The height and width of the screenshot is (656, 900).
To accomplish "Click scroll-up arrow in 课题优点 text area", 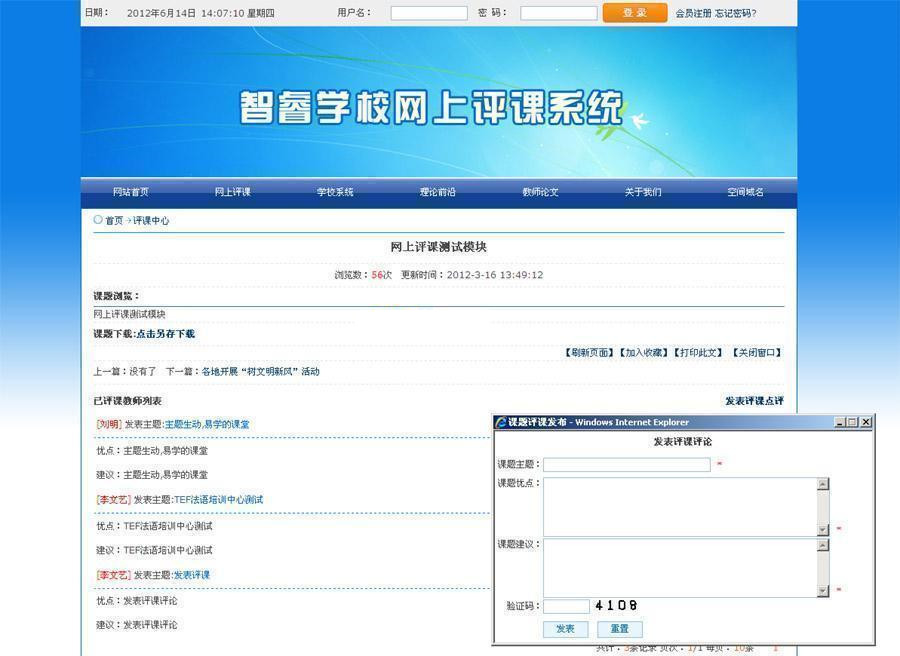I will (x=823, y=484).
